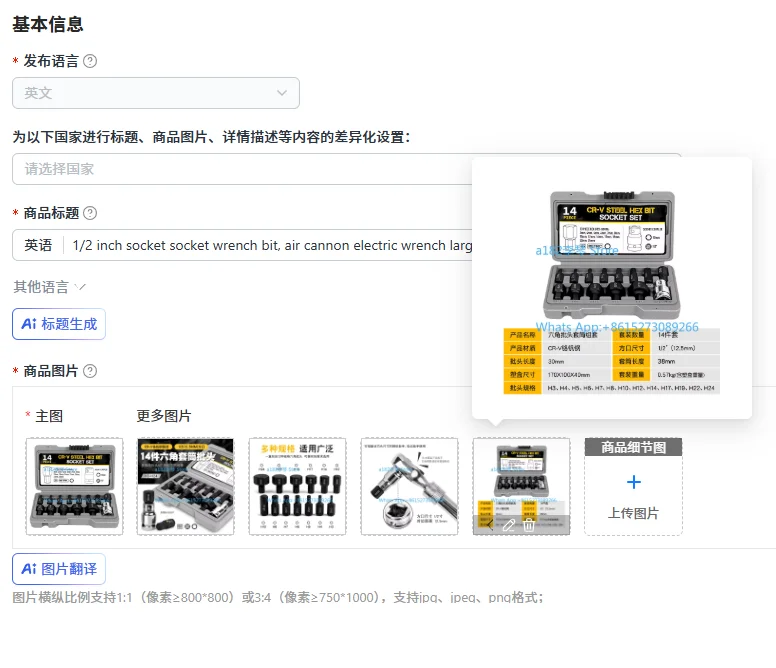Click the blue plus icon to upload image
The width and height of the screenshot is (776, 668).
click(633, 482)
